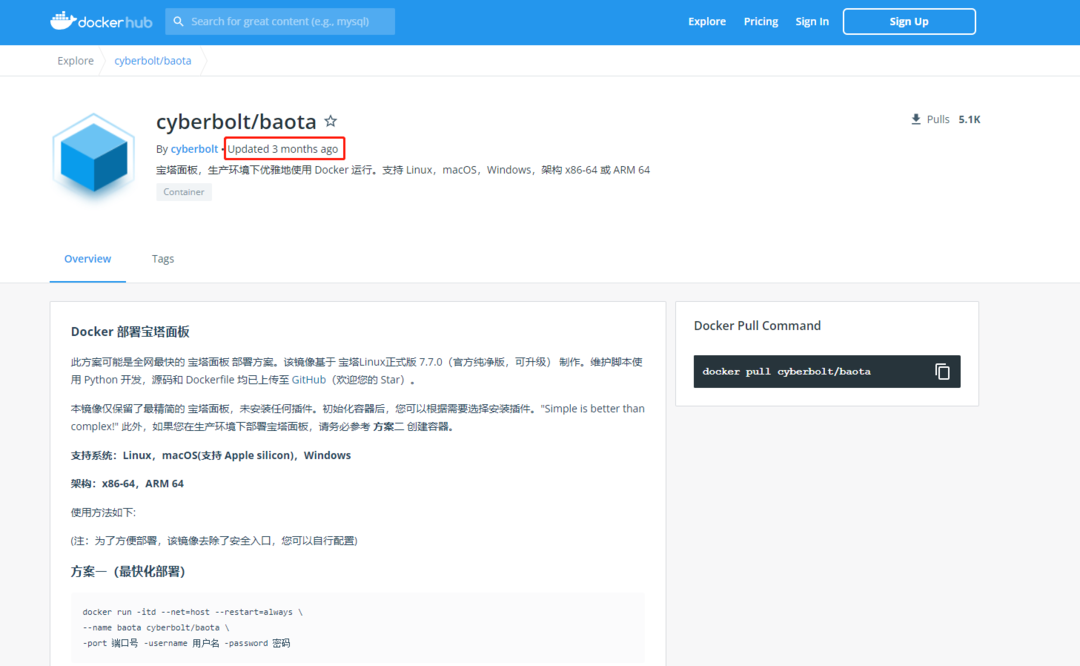Click the '使用方法如下:' line
Screen dimensions: 1080x666
click(103, 512)
